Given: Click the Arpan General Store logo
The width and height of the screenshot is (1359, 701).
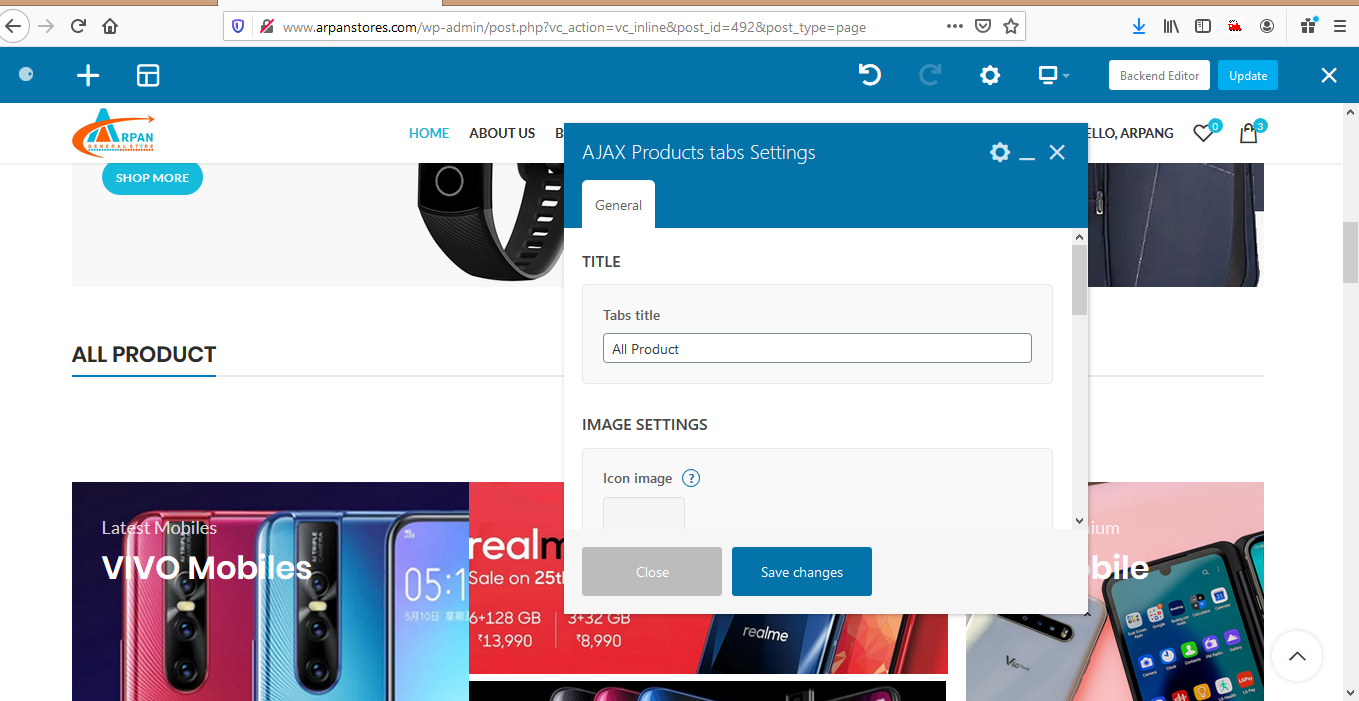Looking at the screenshot, I should tap(113, 132).
